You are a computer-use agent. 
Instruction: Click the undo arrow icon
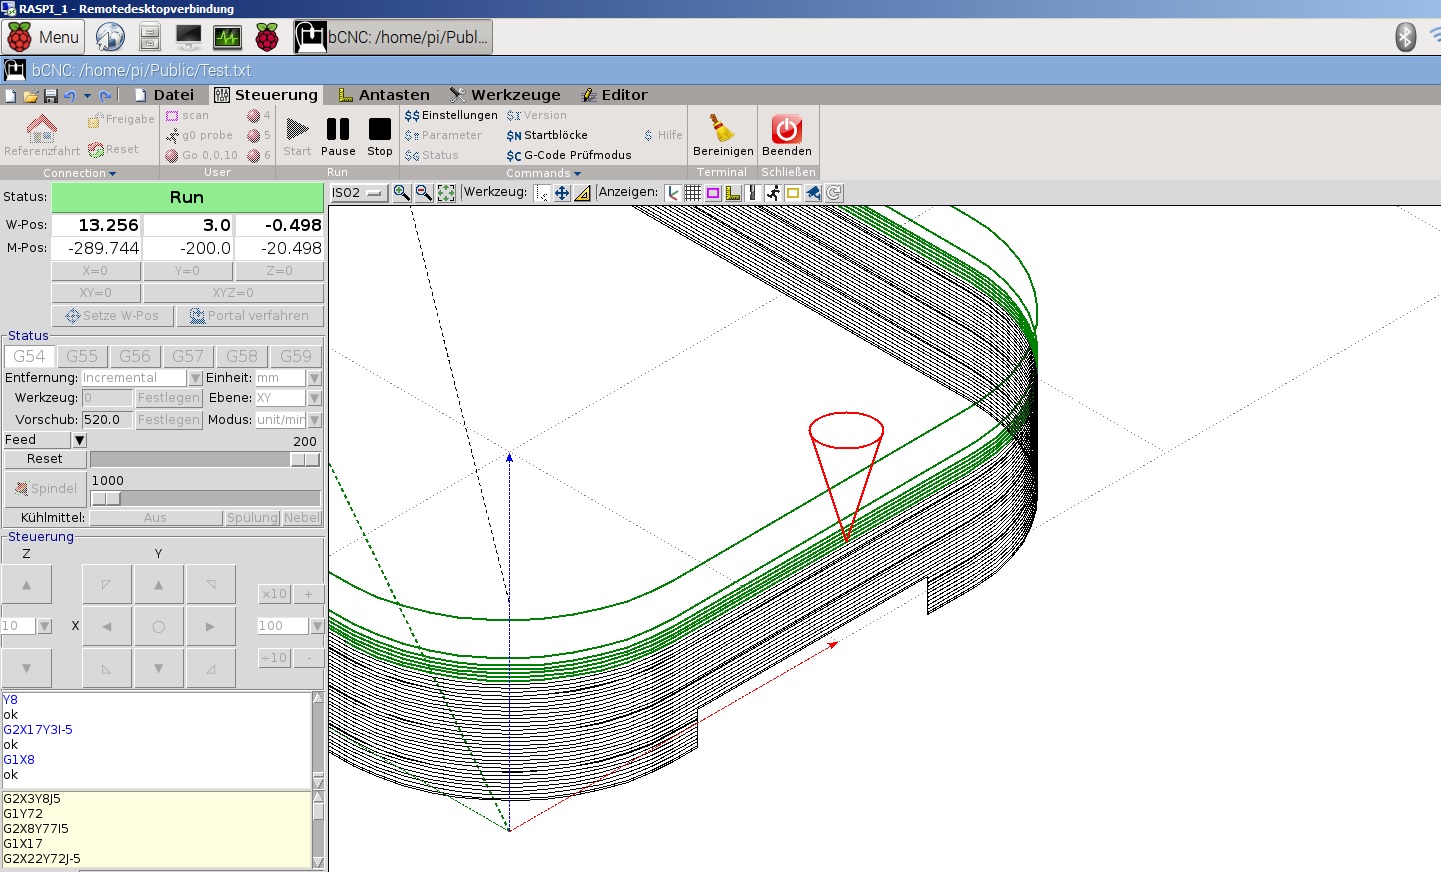(70, 96)
